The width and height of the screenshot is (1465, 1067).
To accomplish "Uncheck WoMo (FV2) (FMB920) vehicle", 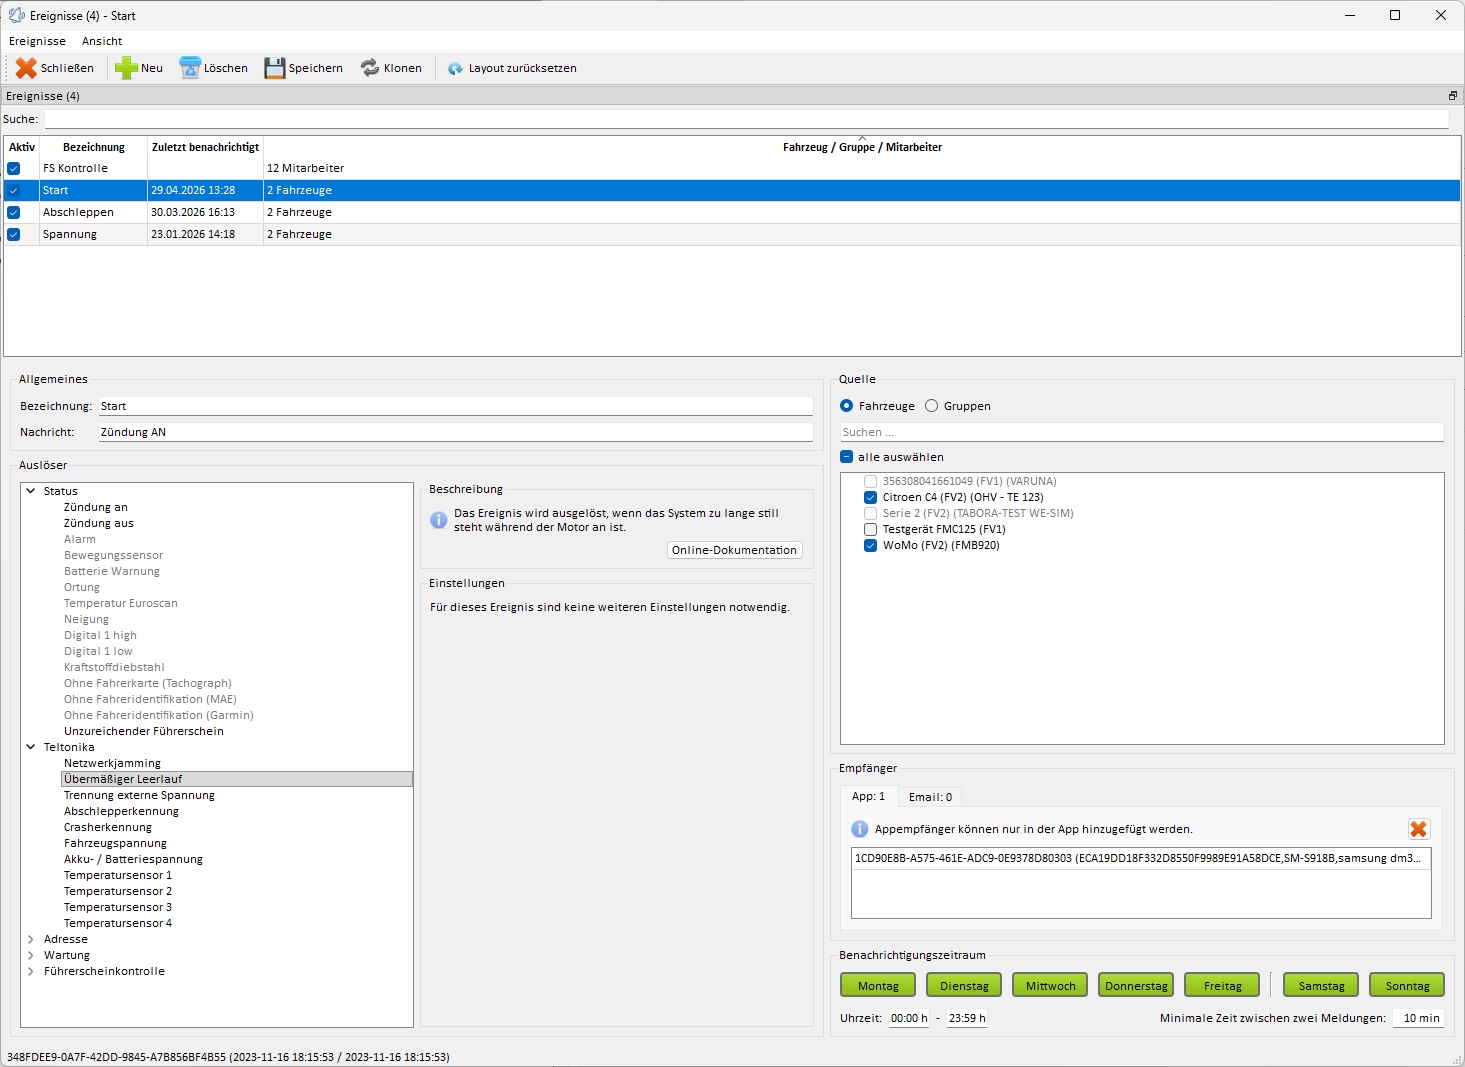I will (871, 545).
